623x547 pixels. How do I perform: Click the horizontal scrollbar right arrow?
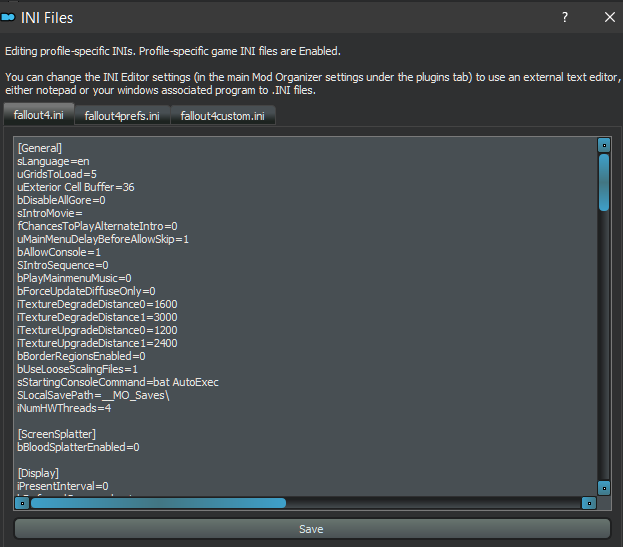point(589,503)
